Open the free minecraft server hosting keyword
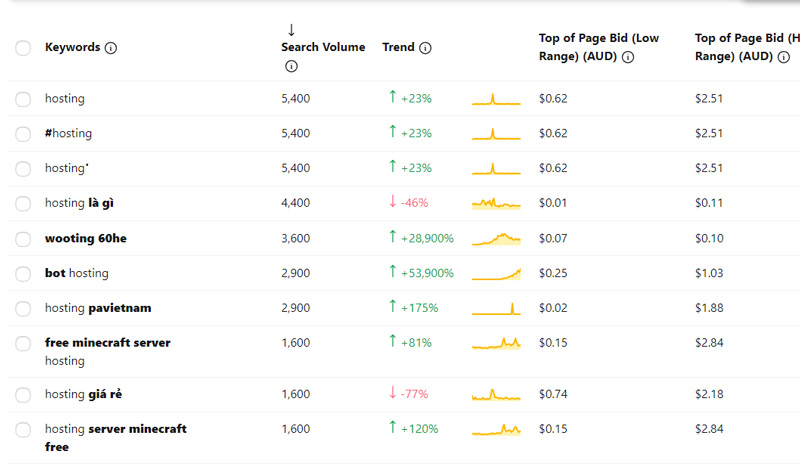This screenshot has width=800, height=465. 107,343
